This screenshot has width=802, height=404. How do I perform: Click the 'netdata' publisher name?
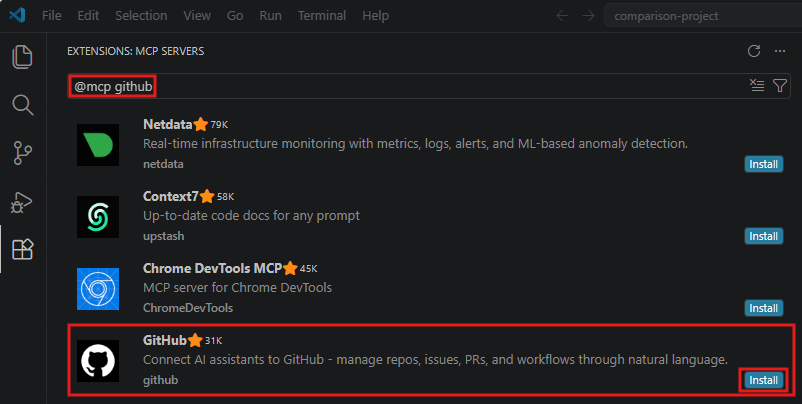point(163,164)
